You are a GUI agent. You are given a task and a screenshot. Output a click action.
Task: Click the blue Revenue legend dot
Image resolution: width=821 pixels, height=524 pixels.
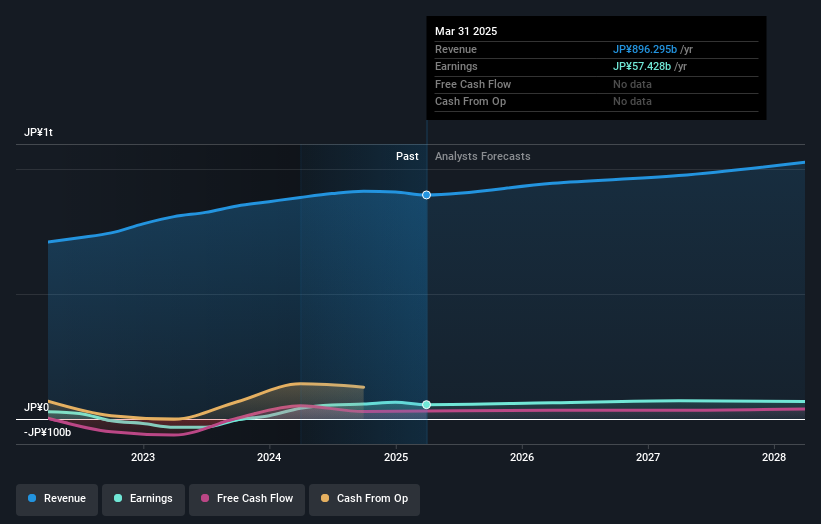[x=32, y=498]
